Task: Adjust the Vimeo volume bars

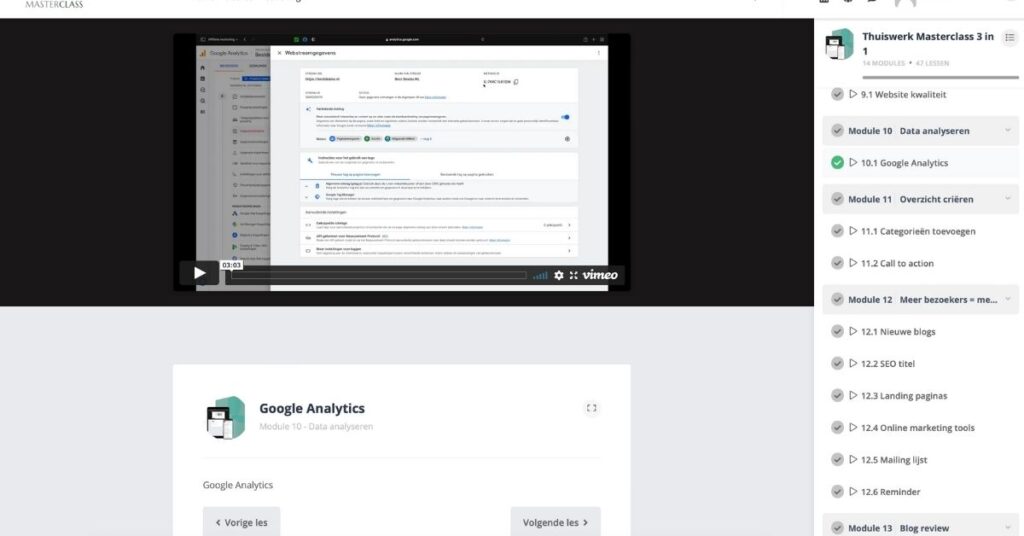Action: [540, 276]
